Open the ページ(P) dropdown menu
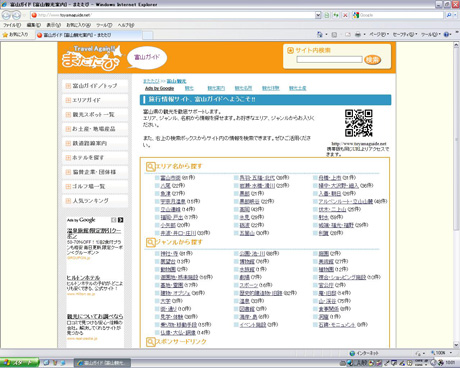 click(379, 34)
